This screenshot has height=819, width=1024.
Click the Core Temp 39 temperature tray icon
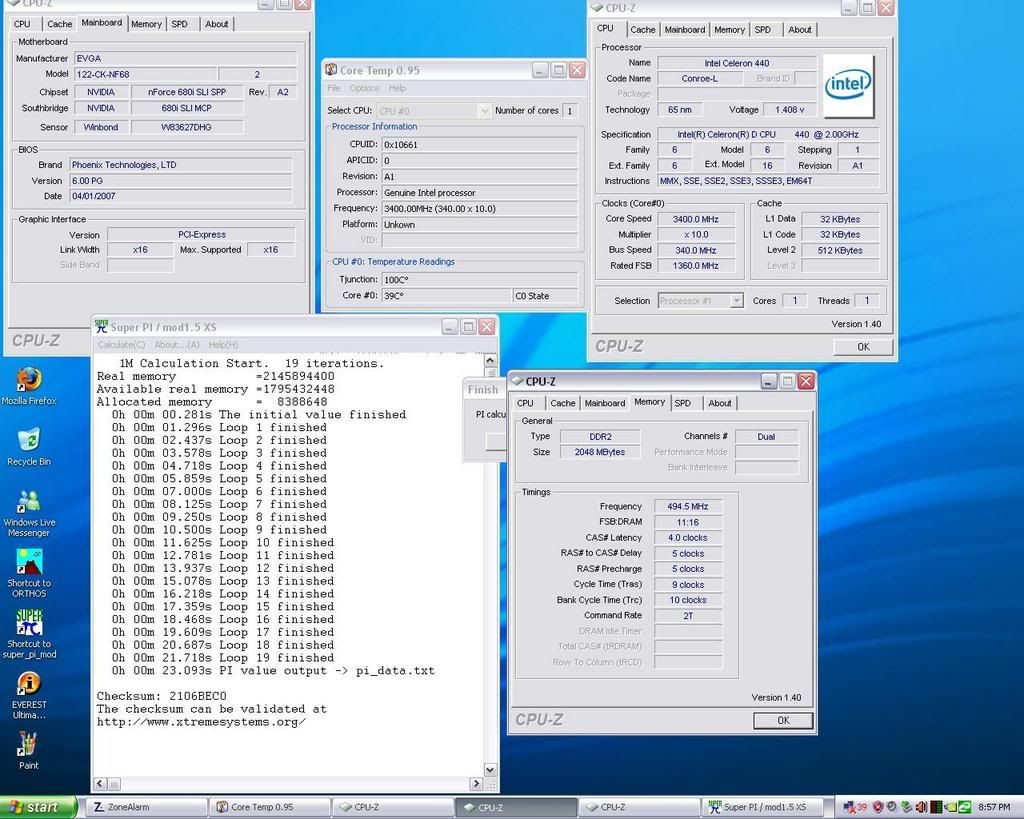coord(862,807)
